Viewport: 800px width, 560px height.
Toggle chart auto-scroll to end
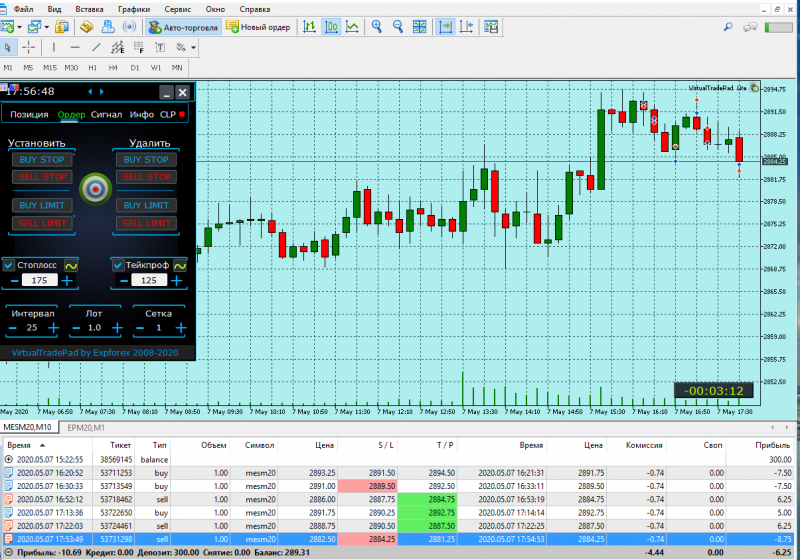pos(445,27)
